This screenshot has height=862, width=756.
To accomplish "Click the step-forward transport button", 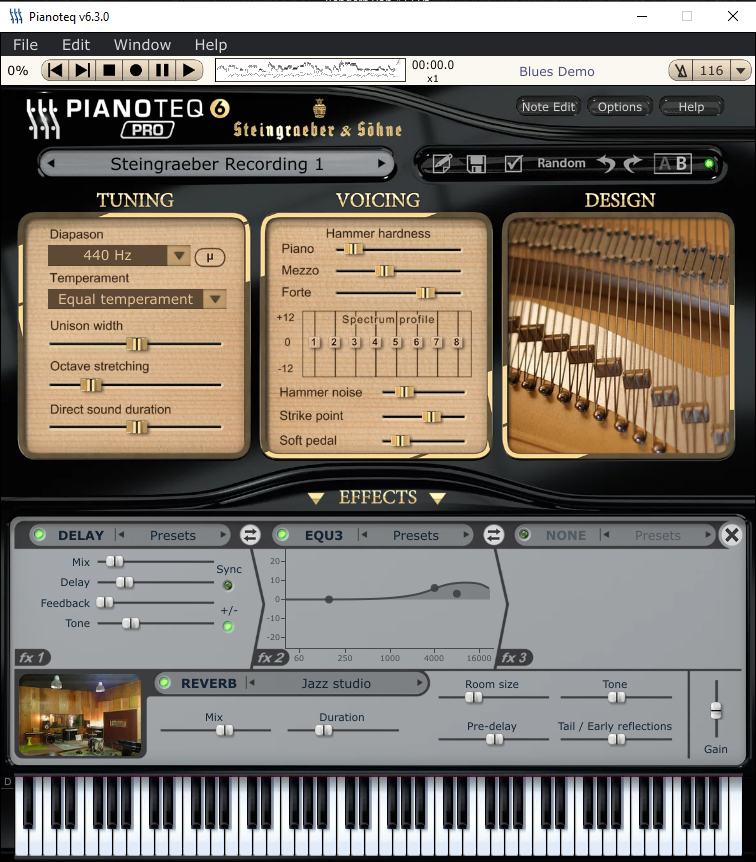I will point(82,70).
